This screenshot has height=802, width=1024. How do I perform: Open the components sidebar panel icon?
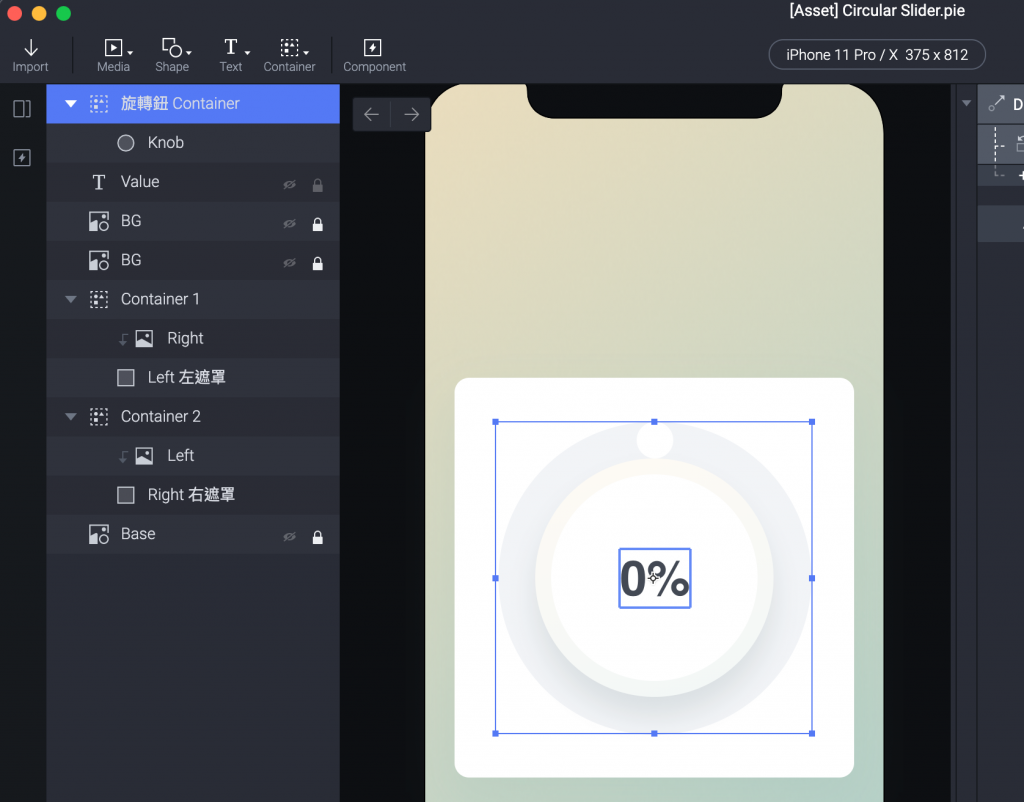tap(22, 157)
